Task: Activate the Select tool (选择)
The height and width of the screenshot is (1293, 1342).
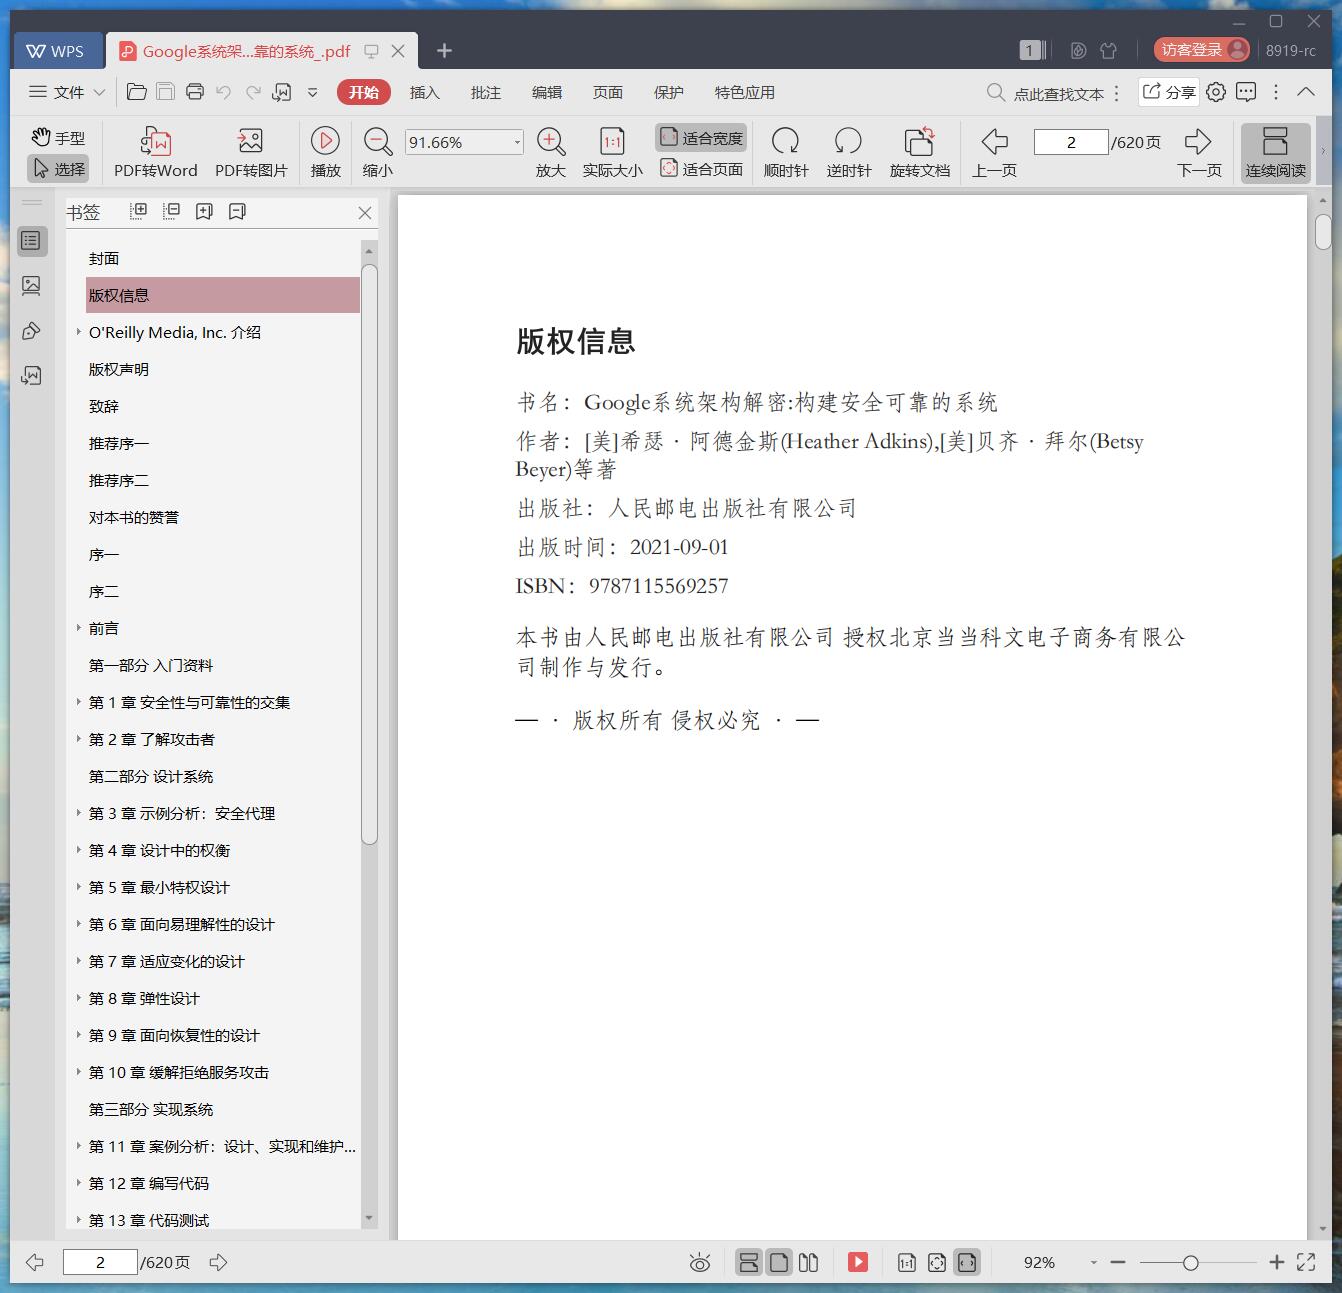Action: 58,169
